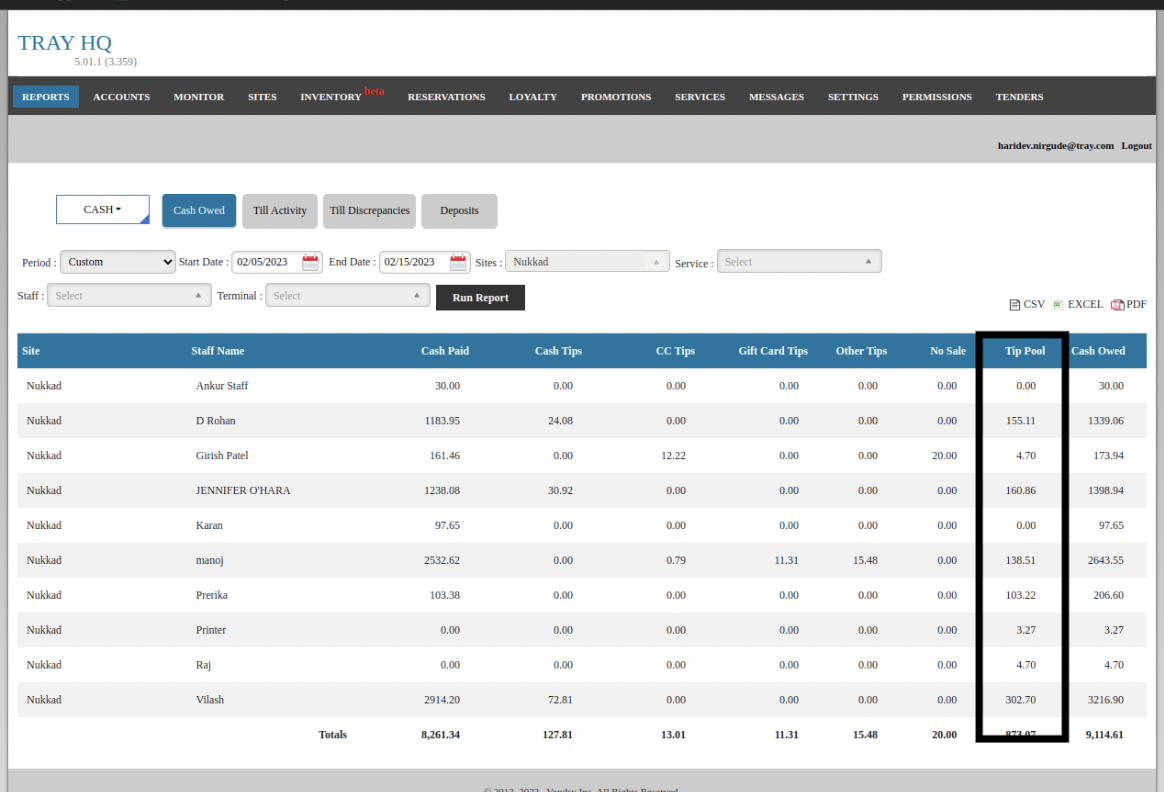Viewport: 1164px width, 792px height.
Task: Expand the Period dropdown set to Custom
Action: [117, 262]
